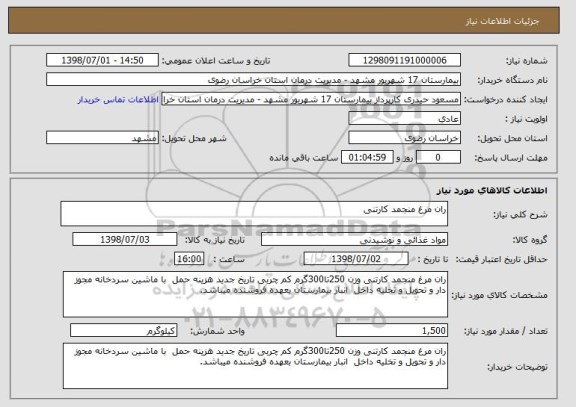The height and width of the screenshot is (407, 576).
Task: Click the ایجاد کننده درخواست field
Action: point(311,99)
